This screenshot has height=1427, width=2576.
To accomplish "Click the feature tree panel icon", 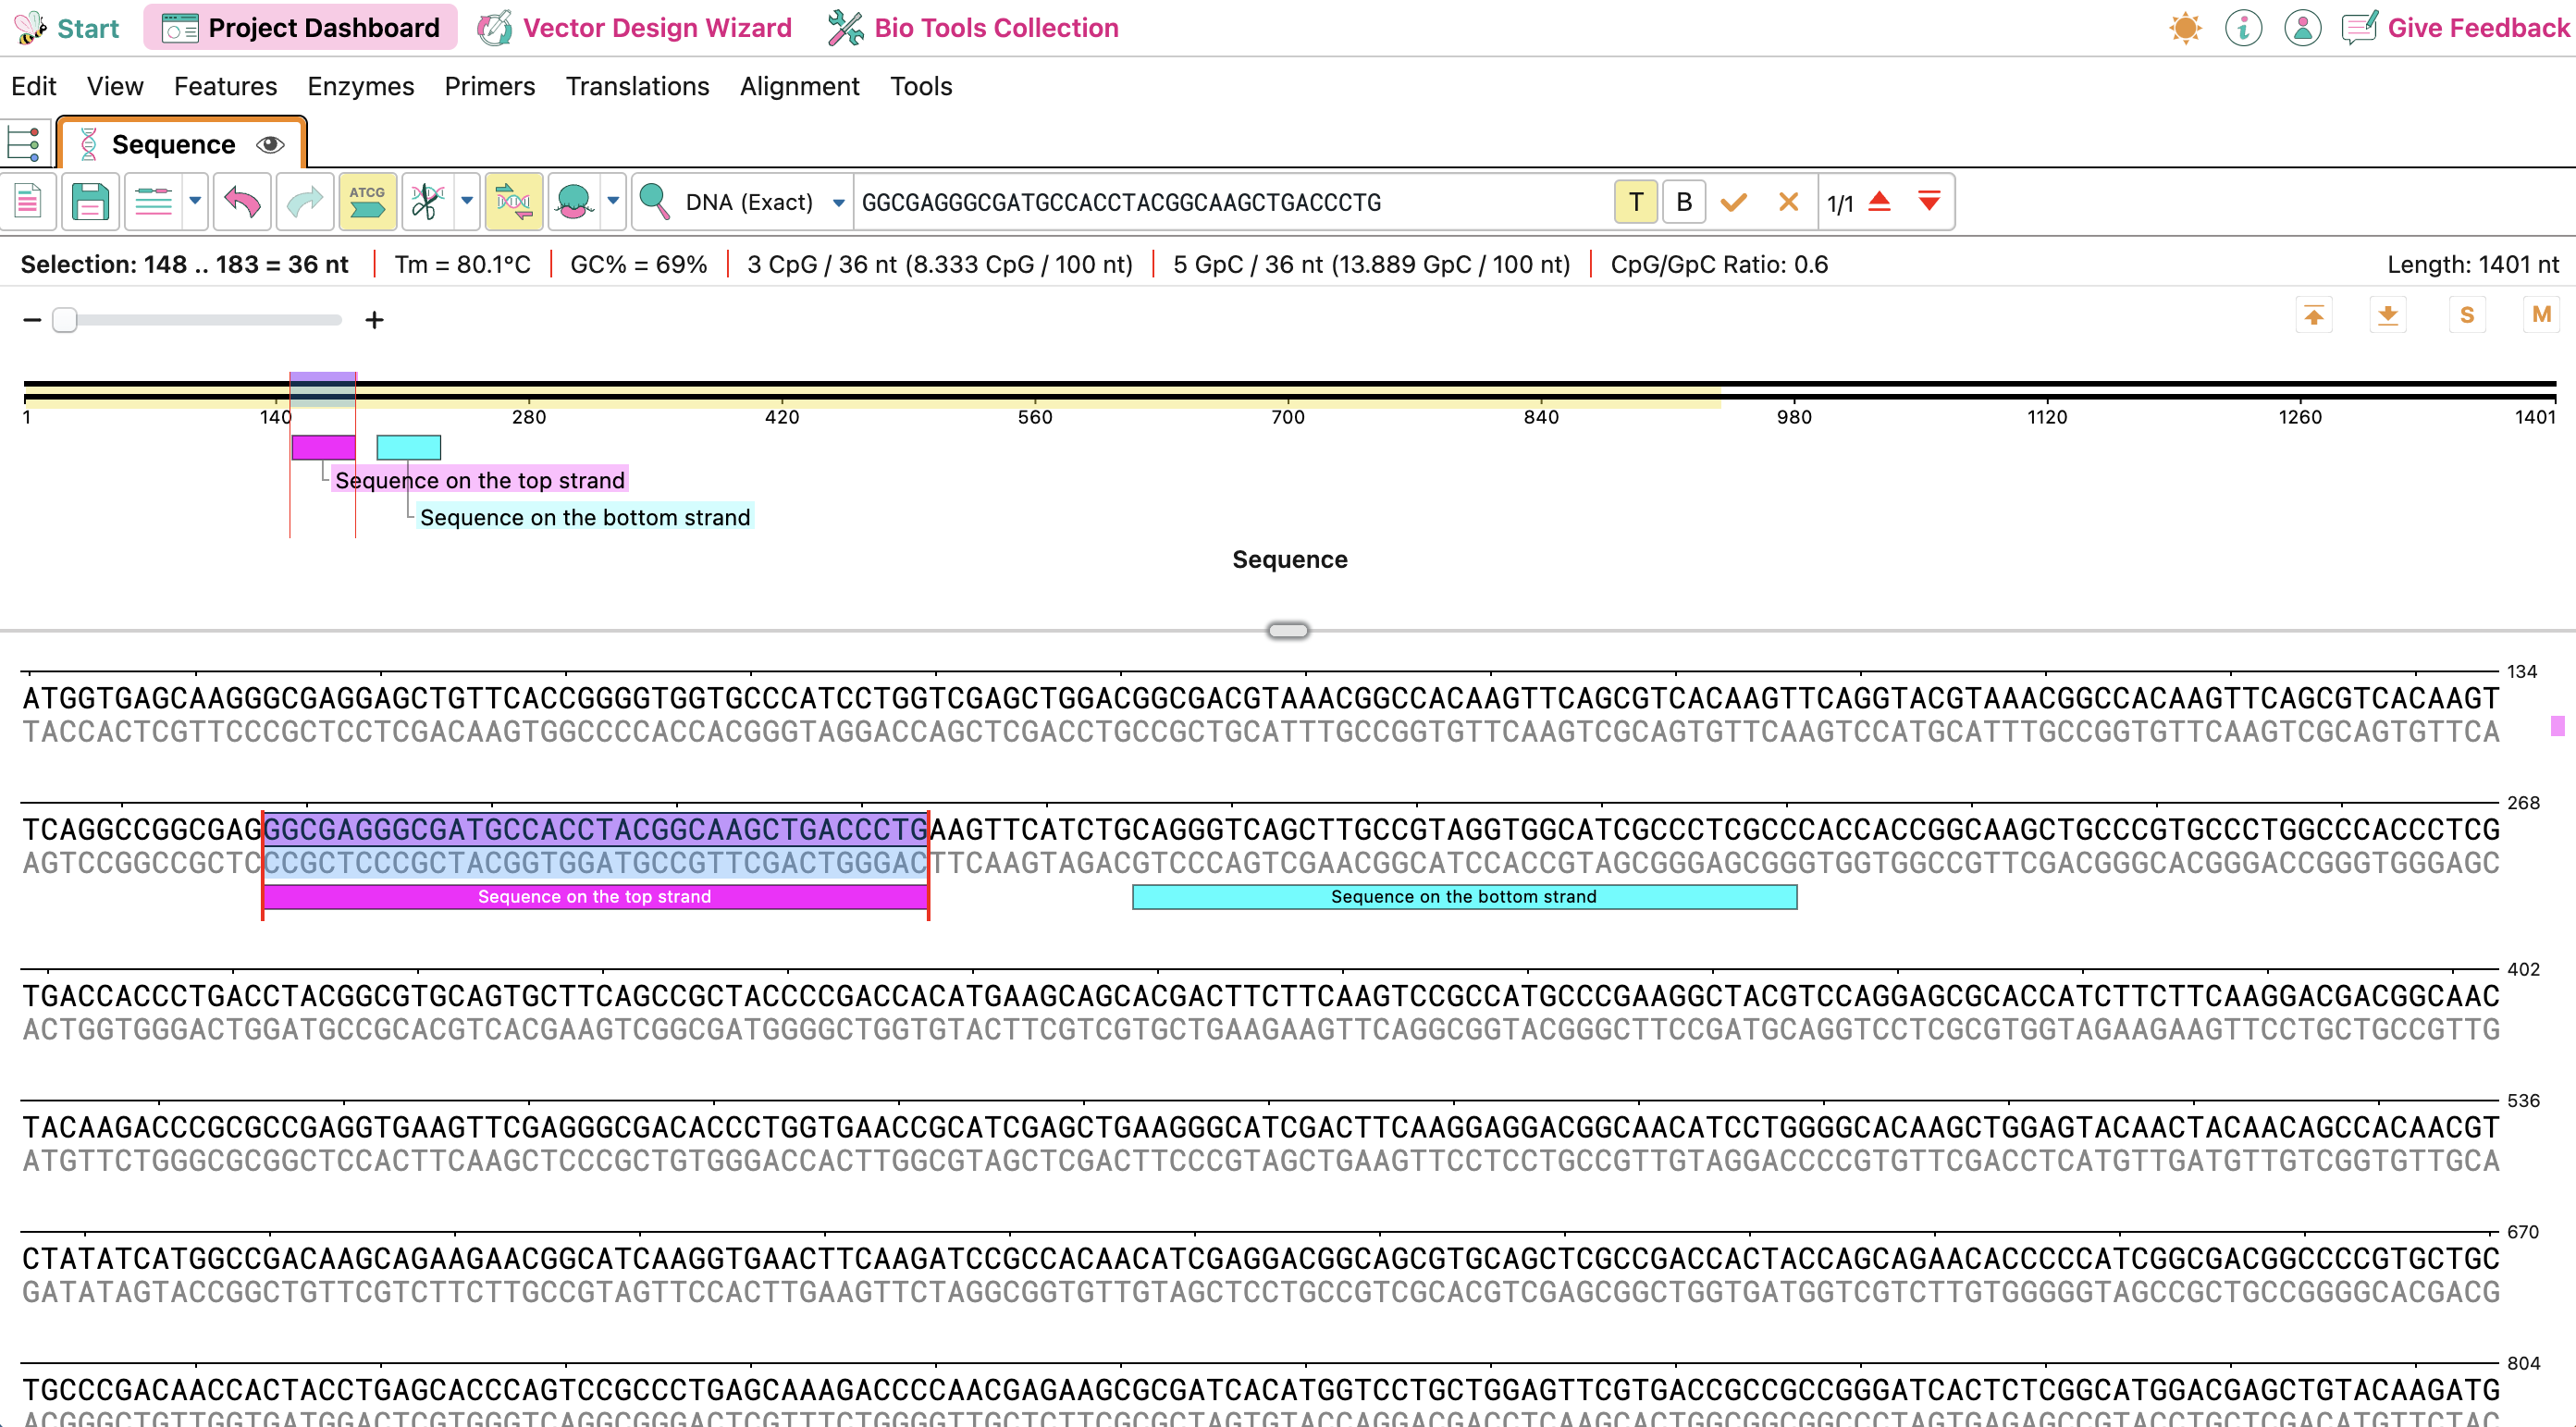I will point(24,144).
